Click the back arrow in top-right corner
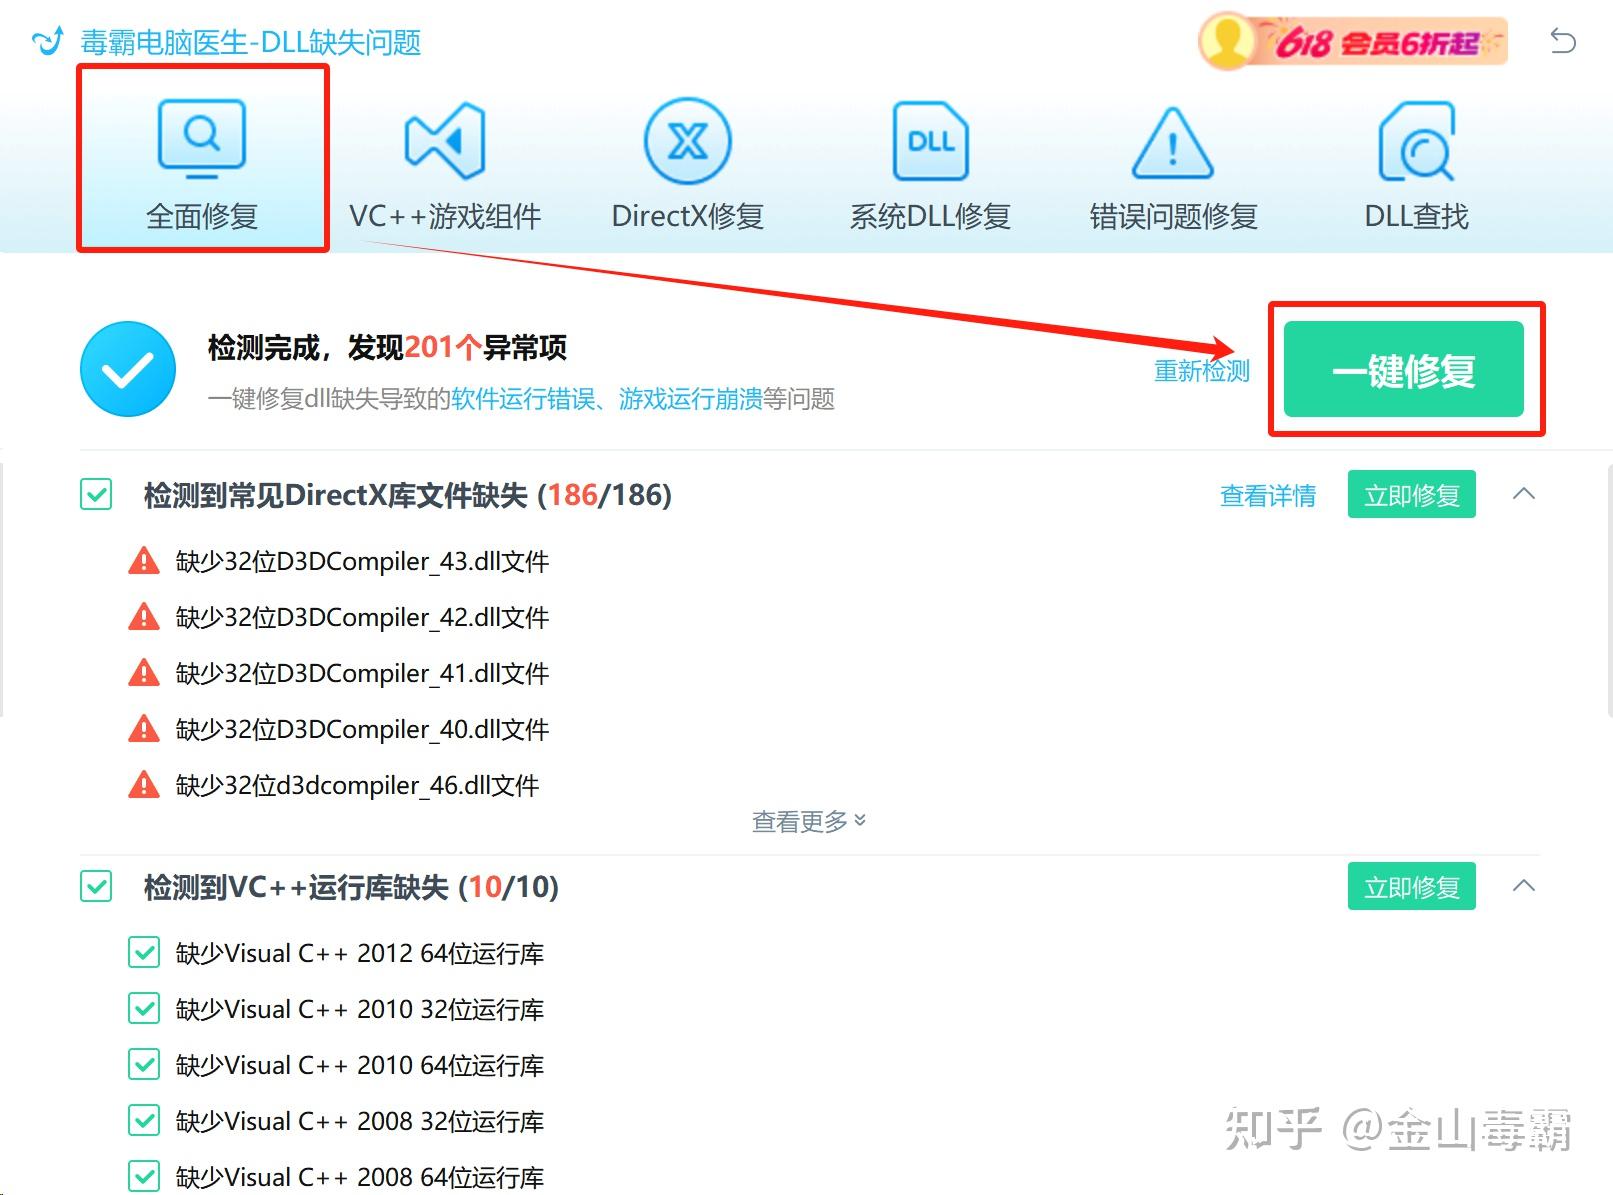 (1562, 41)
